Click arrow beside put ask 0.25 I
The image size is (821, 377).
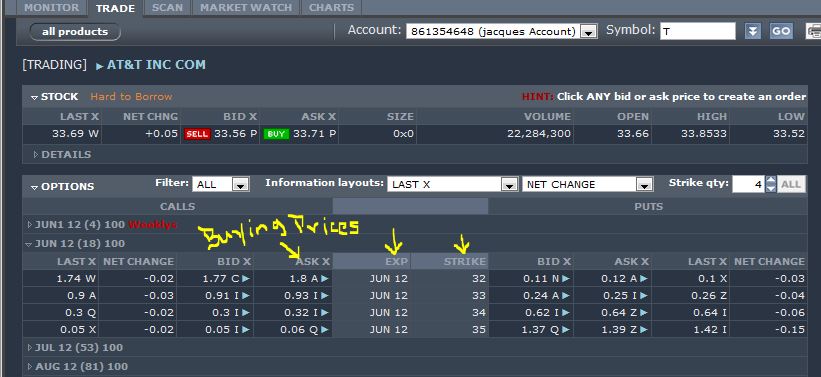(644, 296)
